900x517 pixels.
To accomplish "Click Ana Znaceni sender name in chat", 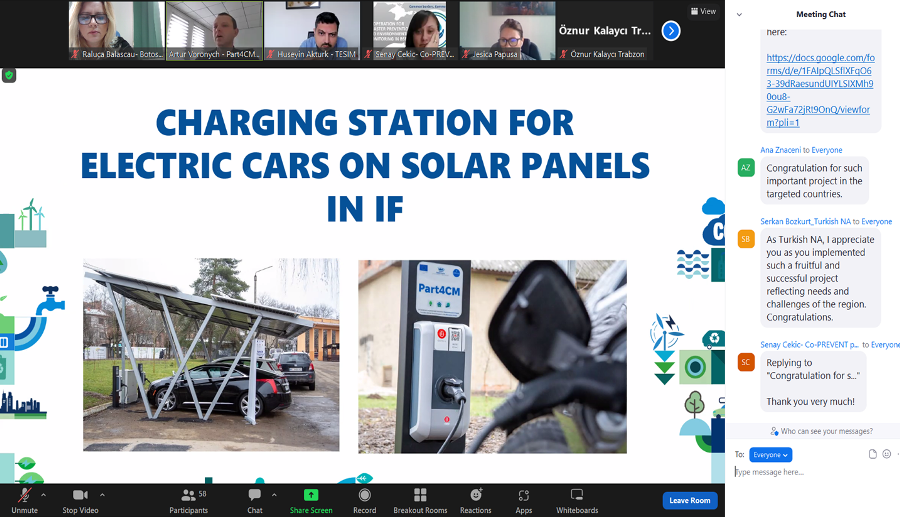I will coord(780,150).
